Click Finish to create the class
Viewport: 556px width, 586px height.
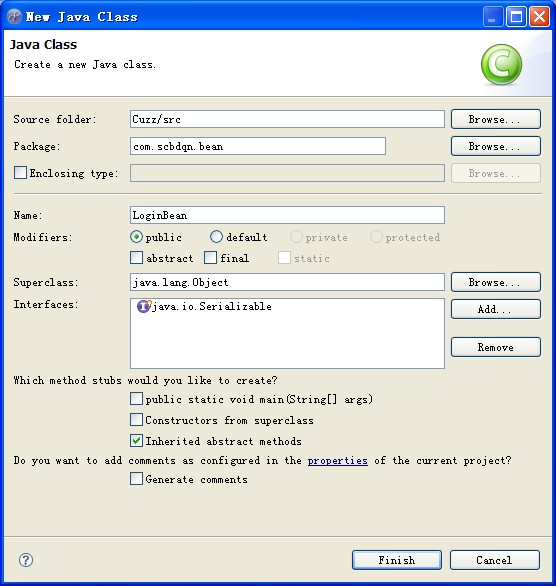tap(397, 560)
